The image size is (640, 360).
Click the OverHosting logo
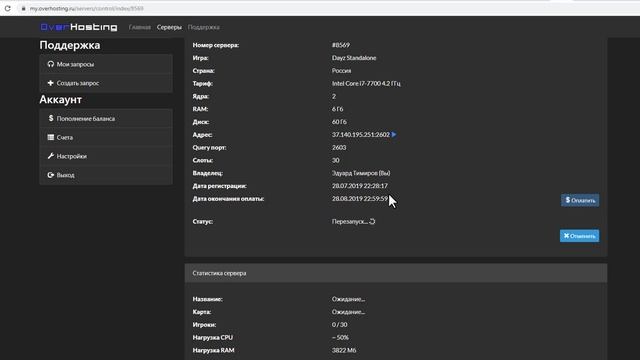point(79,27)
